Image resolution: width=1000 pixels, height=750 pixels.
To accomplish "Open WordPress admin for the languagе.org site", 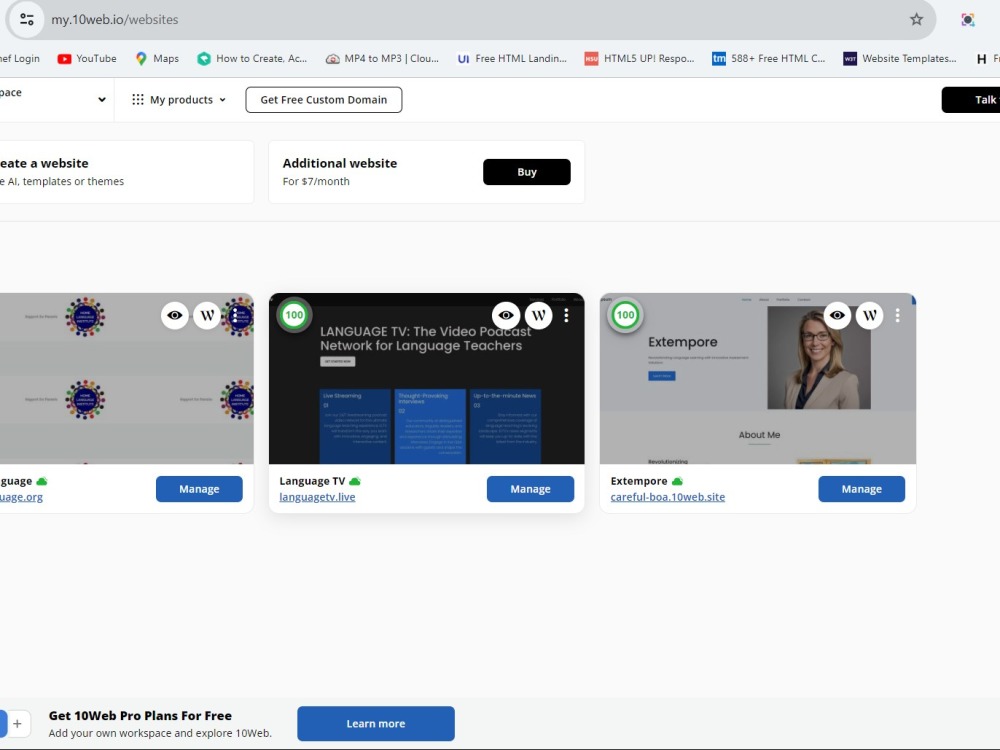I will coord(207,315).
